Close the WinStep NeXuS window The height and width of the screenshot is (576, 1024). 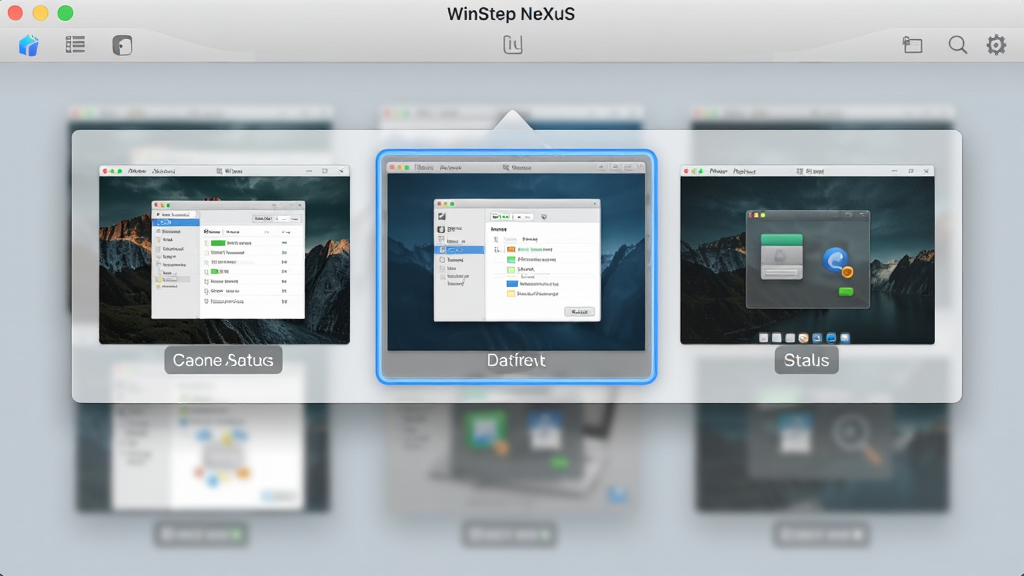pos(15,13)
